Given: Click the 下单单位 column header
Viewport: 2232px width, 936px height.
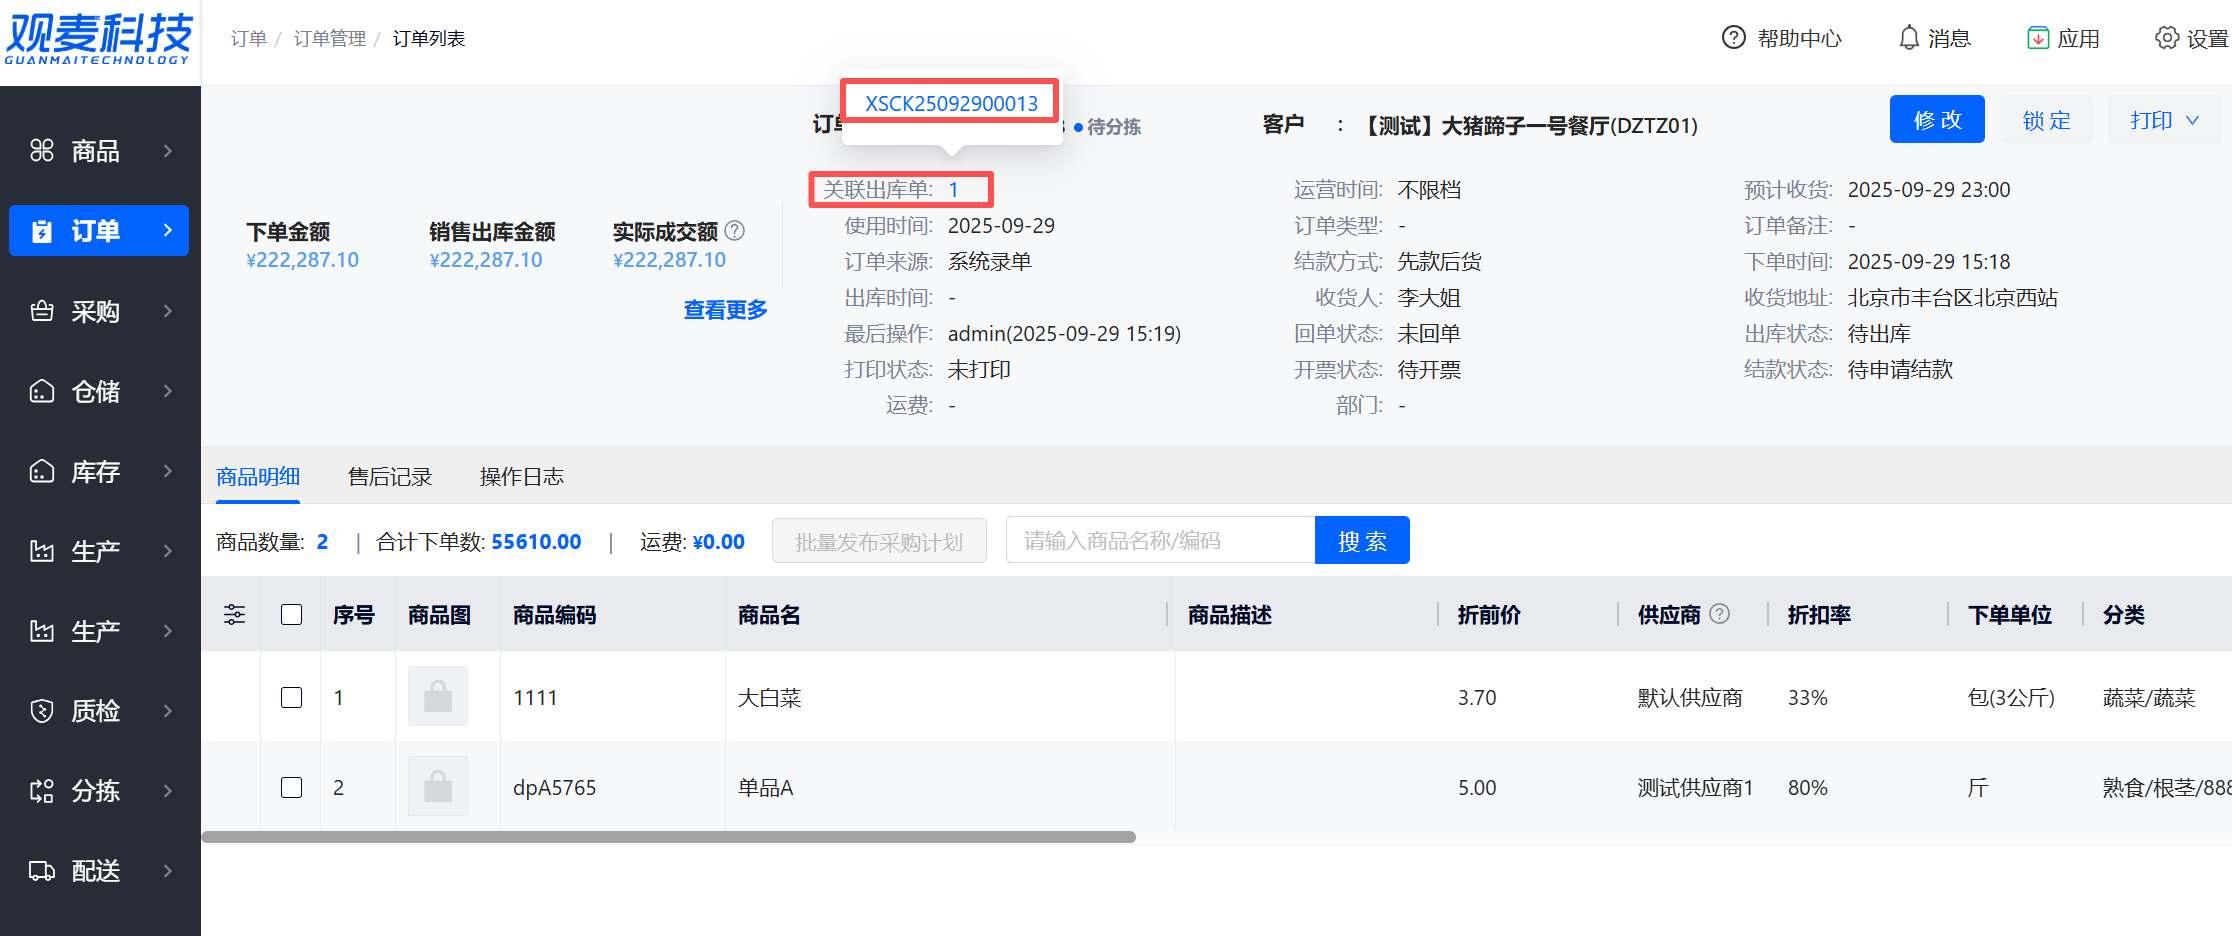Looking at the screenshot, I should pyautogui.click(x=2010, y=615).
